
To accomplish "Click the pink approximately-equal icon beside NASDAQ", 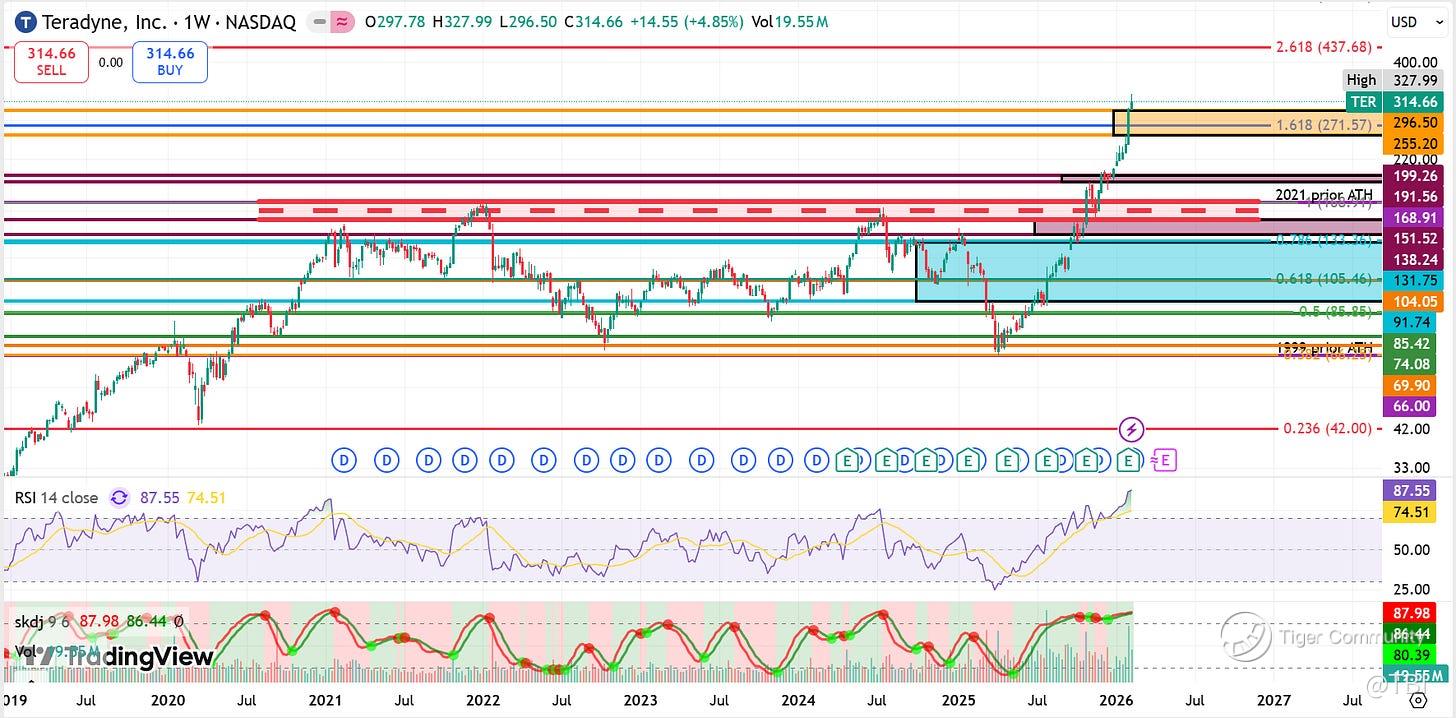I will click(x=343, y=21).
